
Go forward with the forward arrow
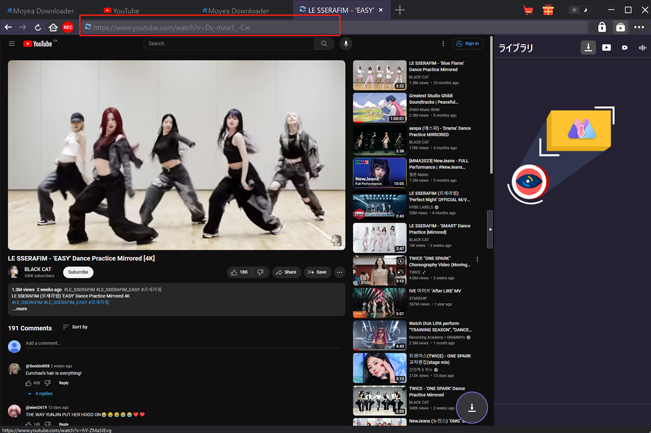(x=23, y=27)
